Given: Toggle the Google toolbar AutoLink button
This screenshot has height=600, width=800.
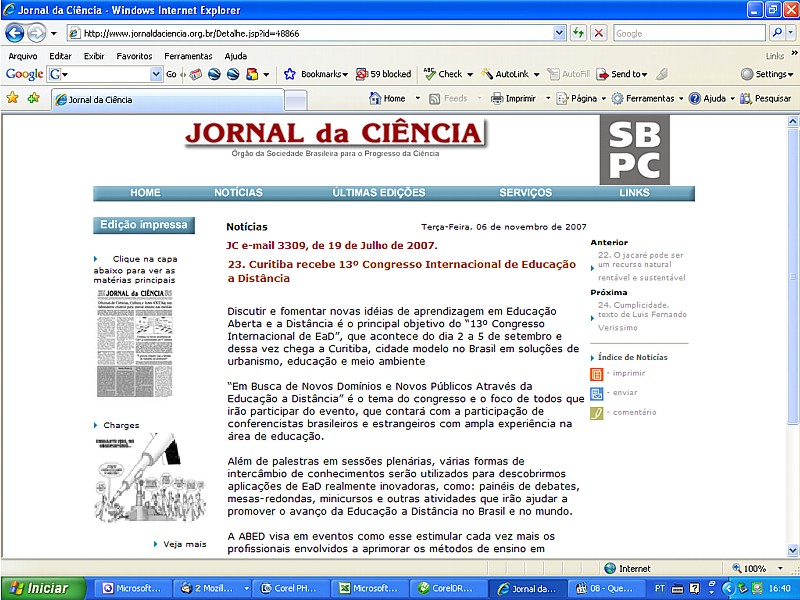Looking at the screenshot, I should (511, 74).
